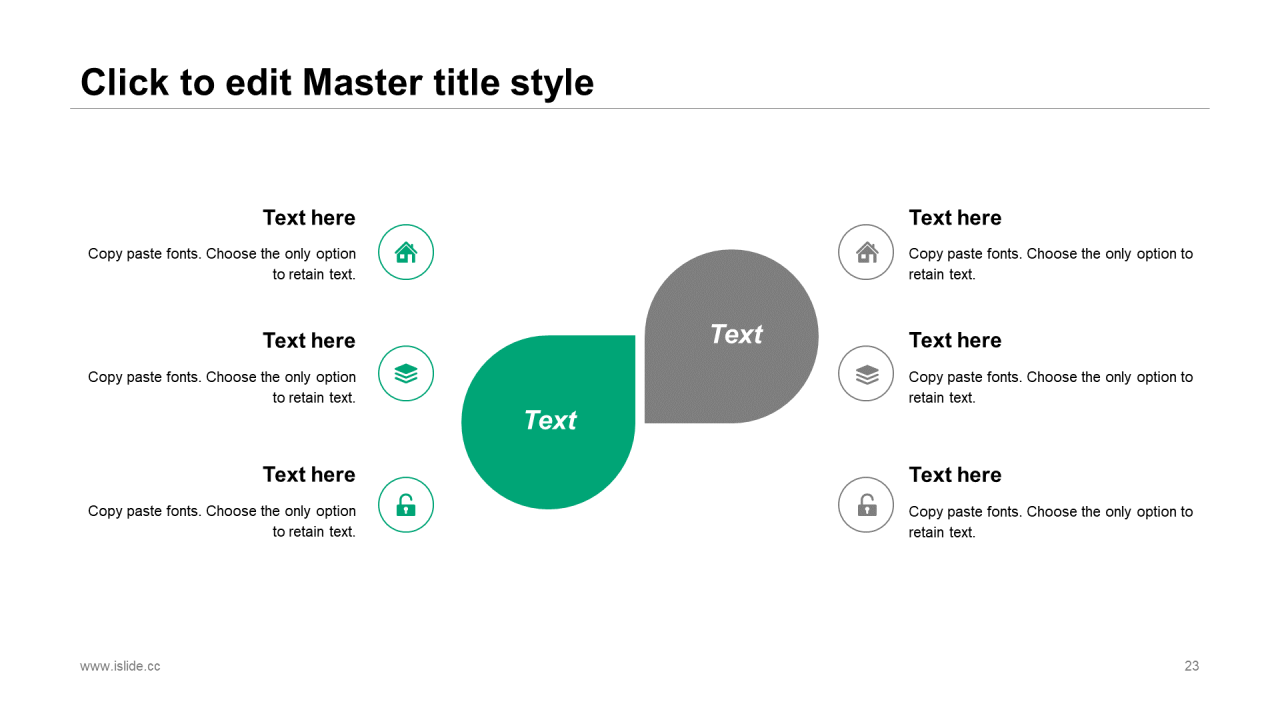Select 'Text here' heading beside gray house icon
The height and width of the screenshot is (720, 1280).
(x=955, y=218)
